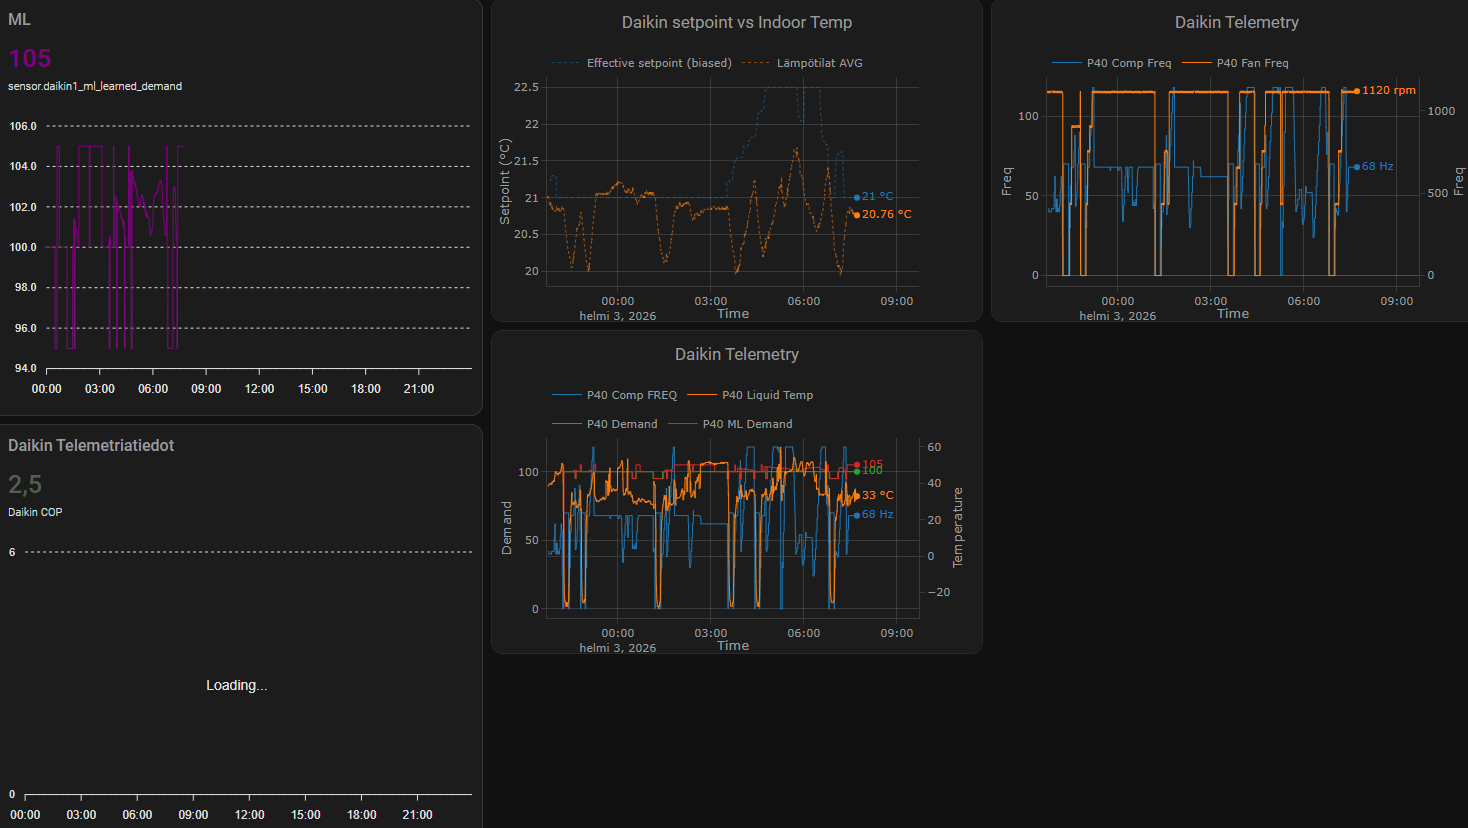The height and width of the screenshot is (828, 1468).
Task: Toggle the P40 Demand legend item
Action: [621, 424]
